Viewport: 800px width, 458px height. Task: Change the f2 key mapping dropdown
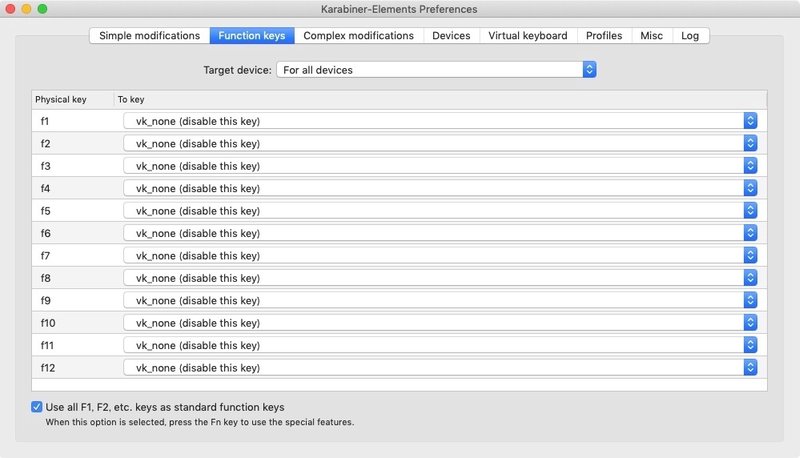coord(440,144)
